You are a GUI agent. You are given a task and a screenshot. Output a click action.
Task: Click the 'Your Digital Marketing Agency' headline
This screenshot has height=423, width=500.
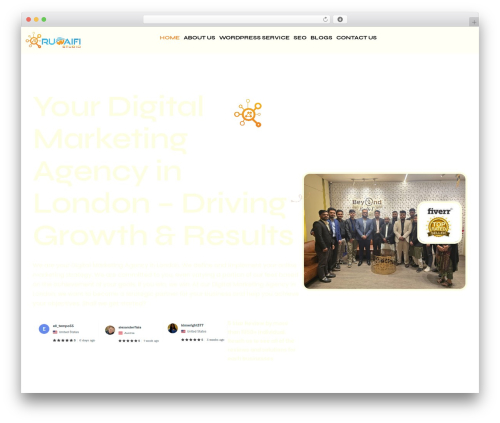[163, 171]
